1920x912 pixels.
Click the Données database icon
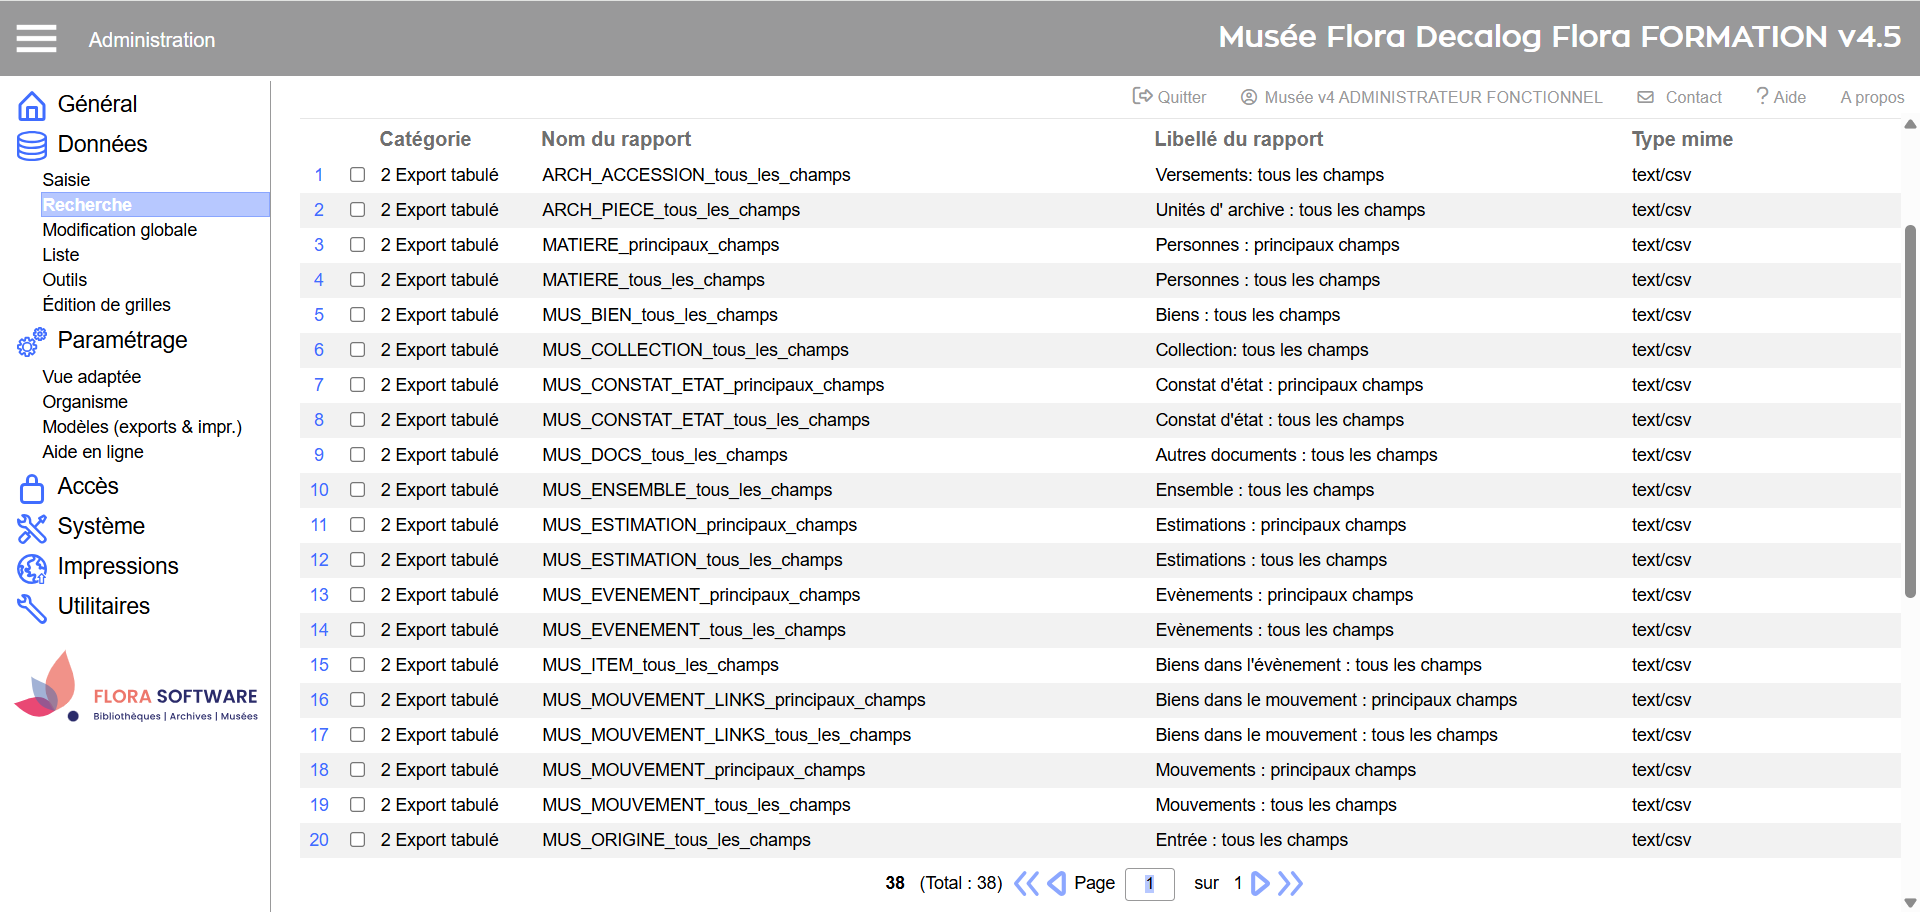[32, 146]
